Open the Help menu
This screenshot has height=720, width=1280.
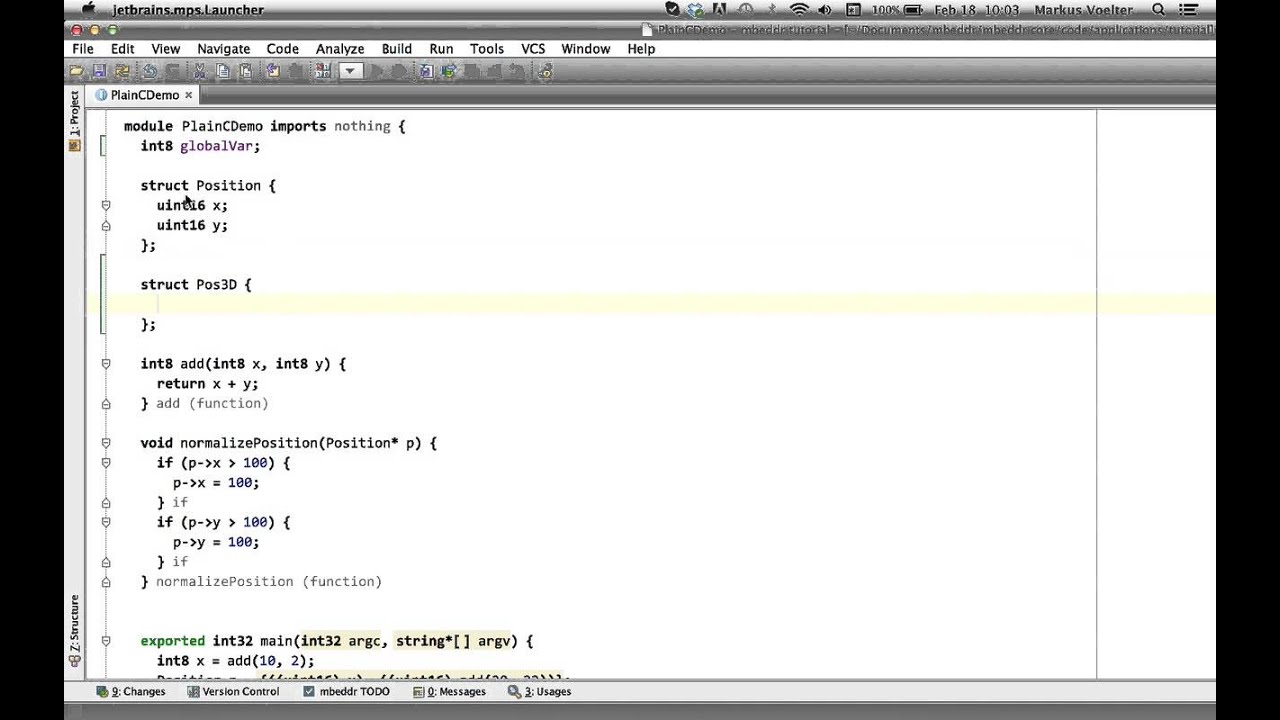tap(641, 49)
